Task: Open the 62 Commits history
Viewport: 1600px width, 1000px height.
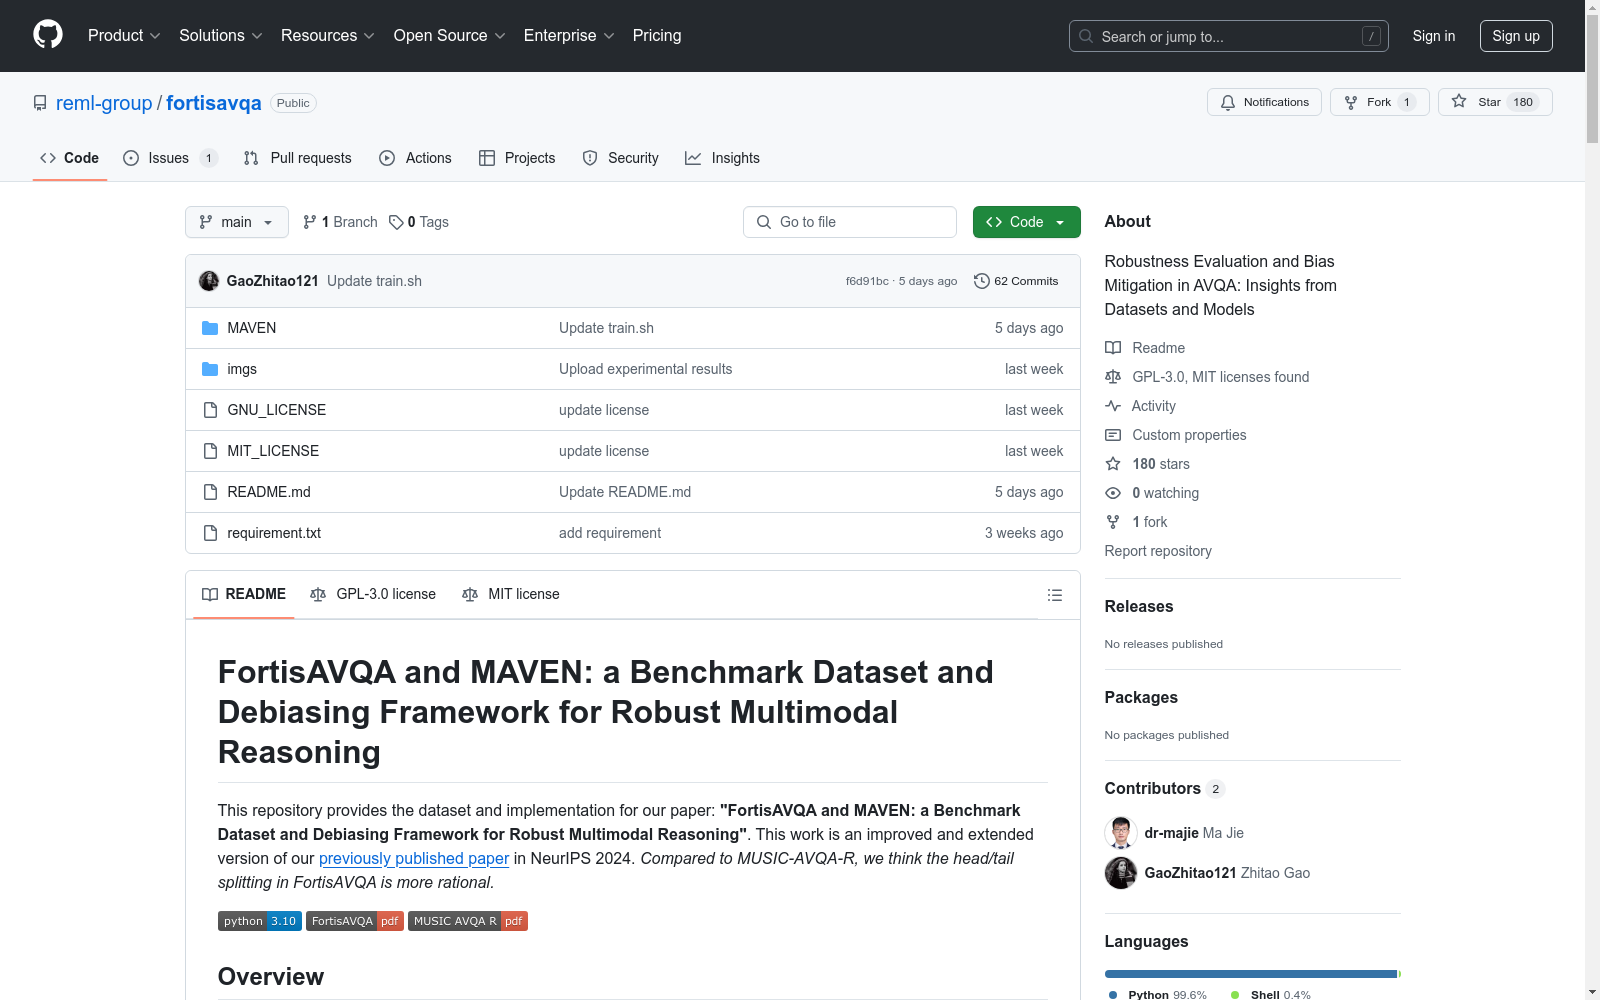Action: click(x=1016, y=281)
